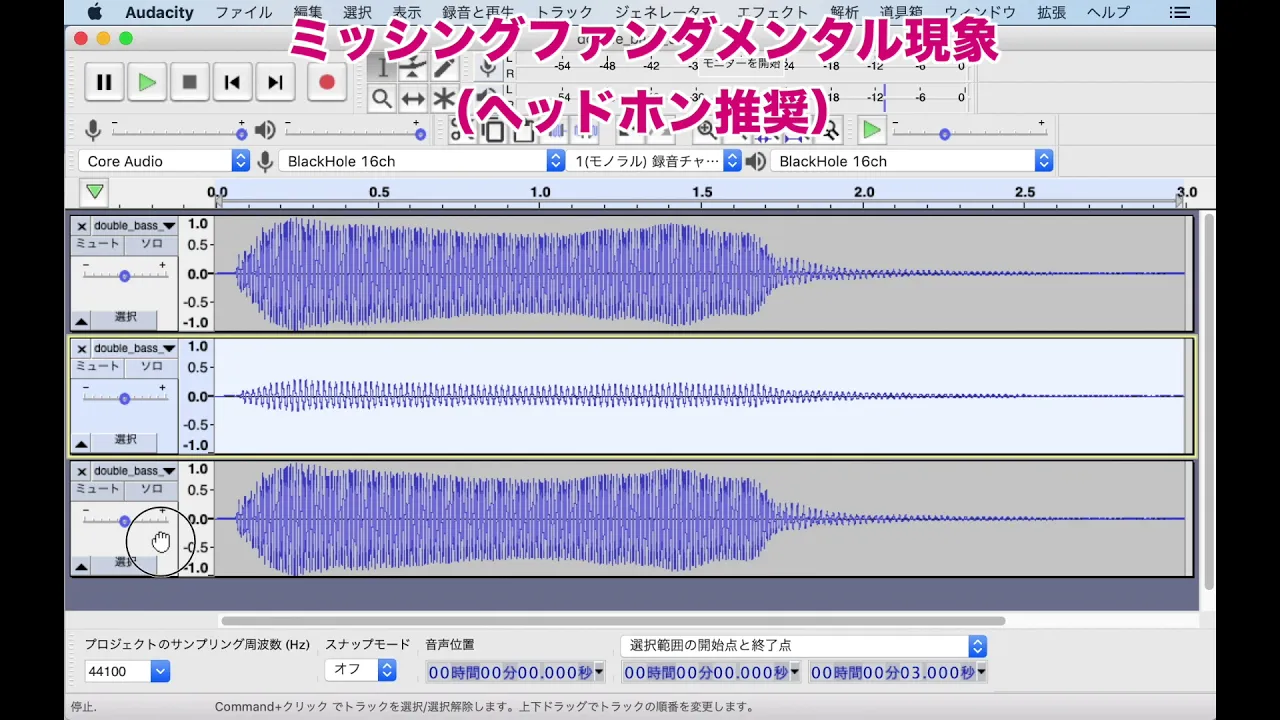1280x720 pixels.
Task: Mute the first double_bass track
Action: (x=98, y=244)
